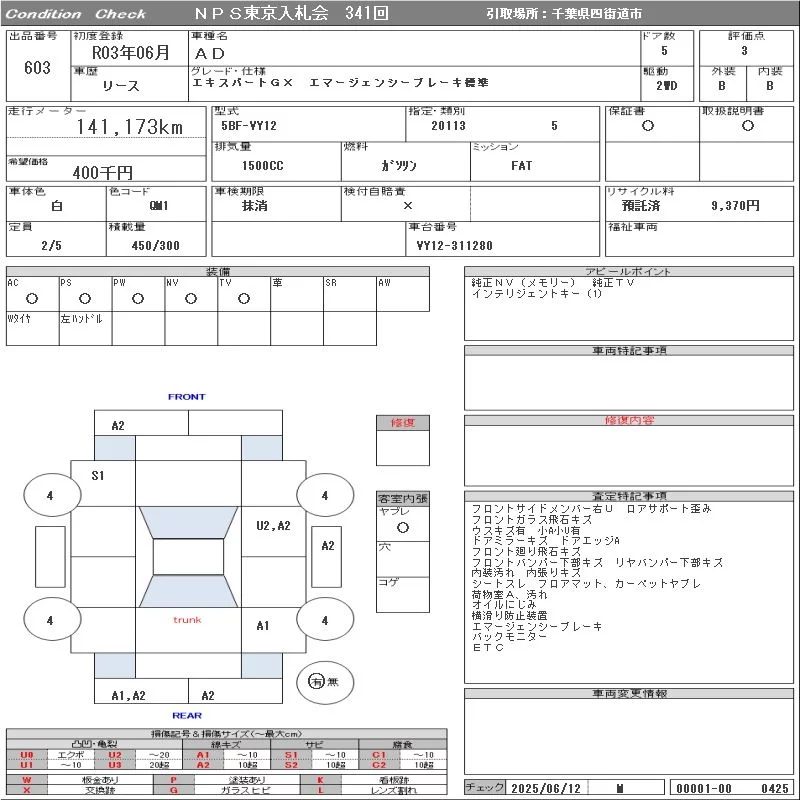Click the circle mark under PW
Viewport: 800px width, 800px height.
pos(138,298)
